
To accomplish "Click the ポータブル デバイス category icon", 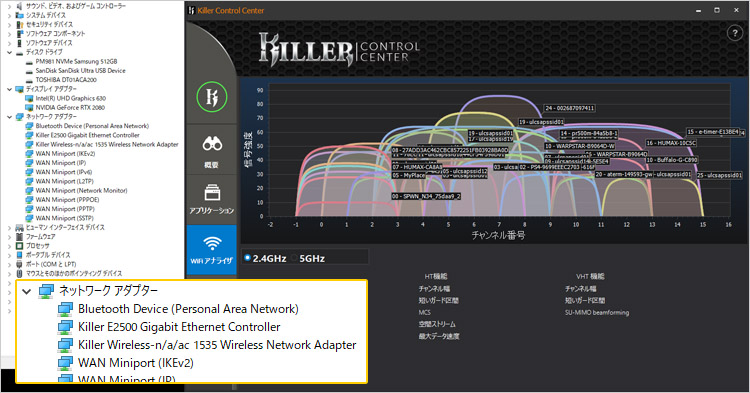I will point(20,255).
